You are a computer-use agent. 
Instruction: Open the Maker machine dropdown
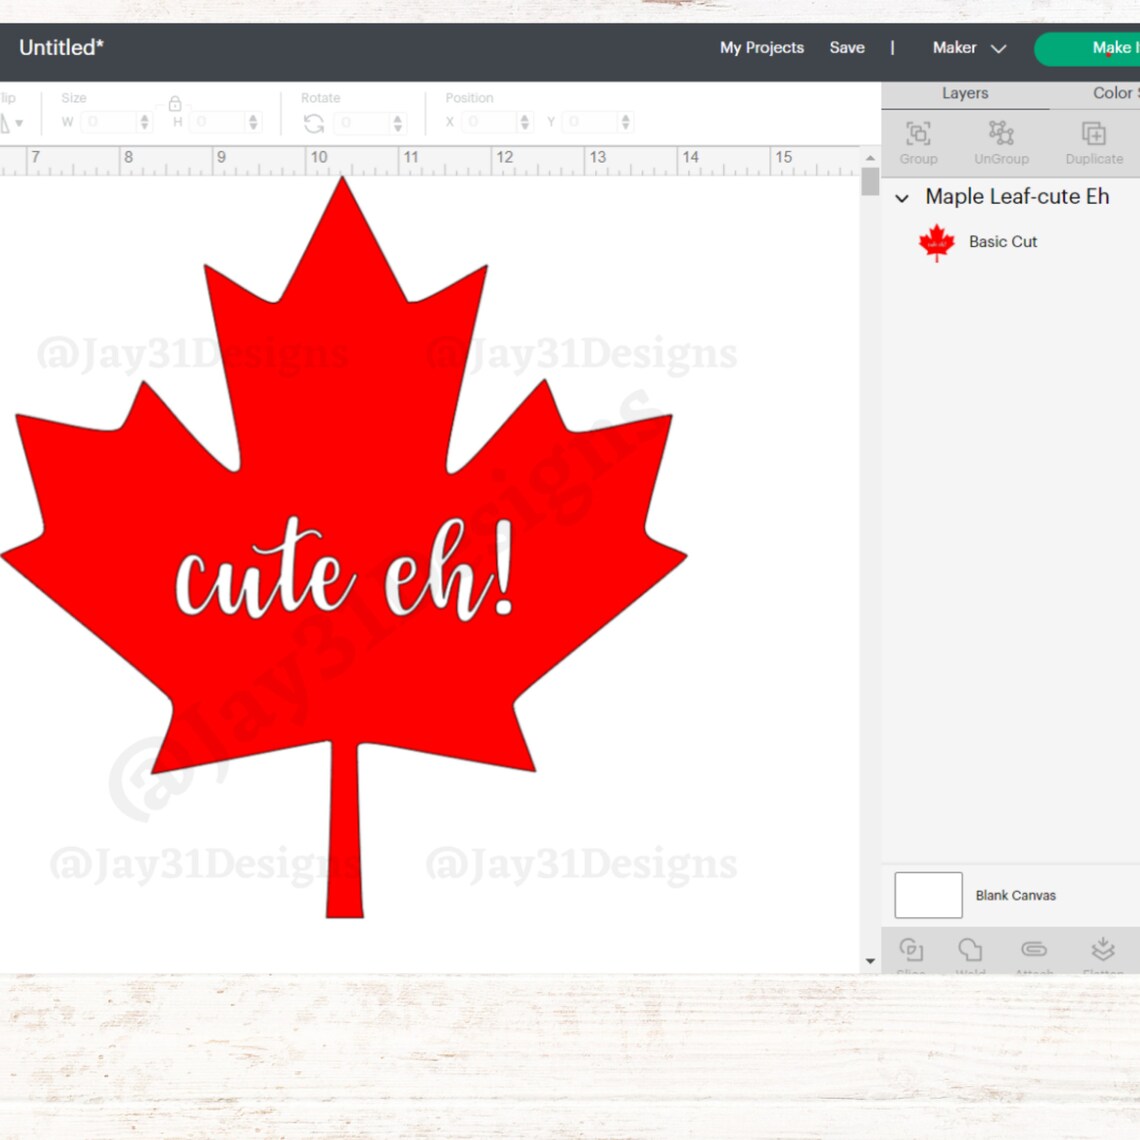[967, 47]
